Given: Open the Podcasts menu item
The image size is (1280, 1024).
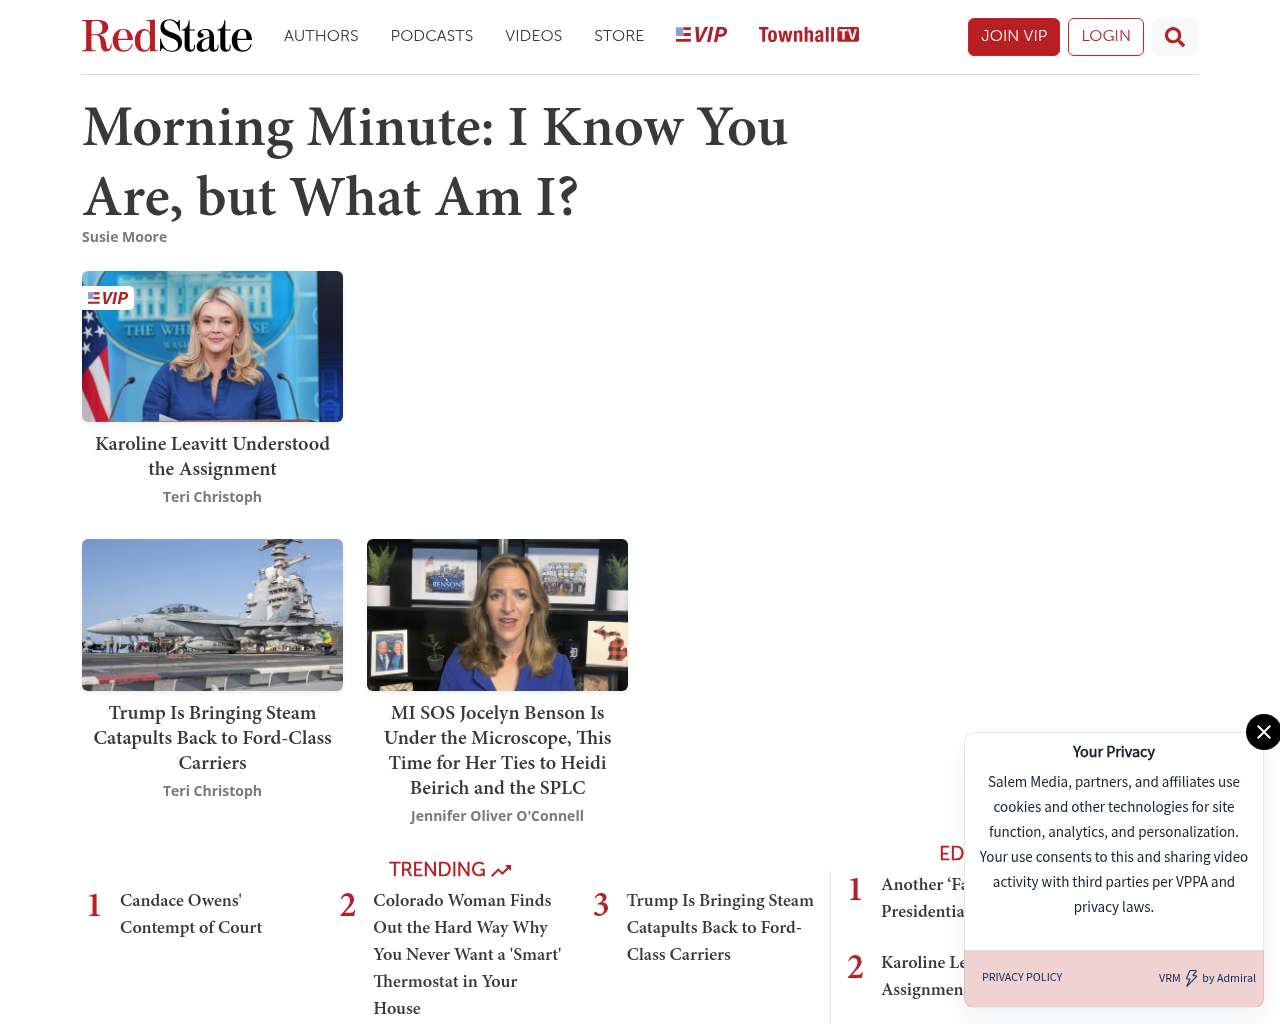Looking at the screenshot, I should point(432,36).
